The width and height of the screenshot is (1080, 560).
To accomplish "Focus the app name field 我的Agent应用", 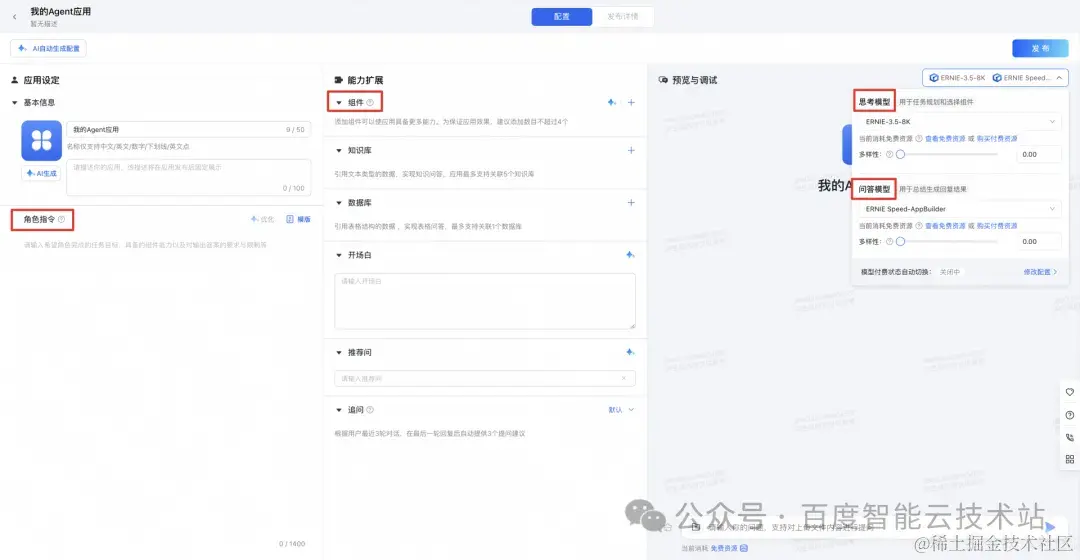I will pos(189,129).
